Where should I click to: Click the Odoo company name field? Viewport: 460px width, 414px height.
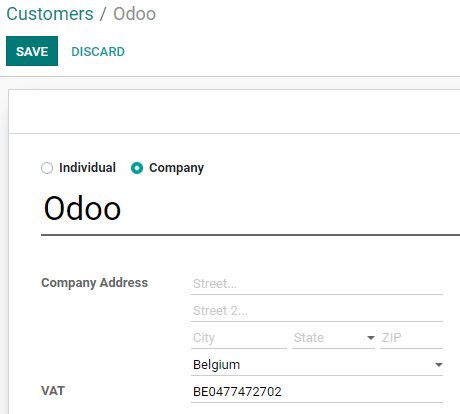click(250, 209)
